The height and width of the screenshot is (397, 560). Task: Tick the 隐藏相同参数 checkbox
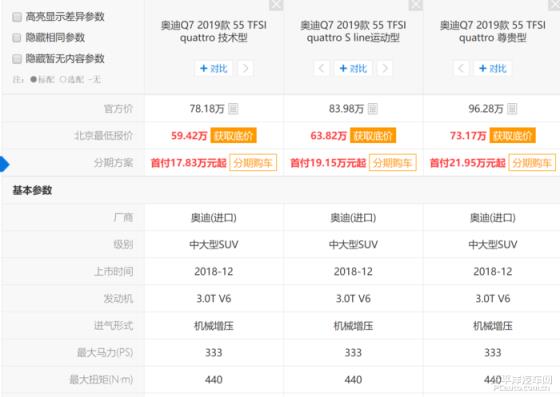pyautogui.click(x=17, y=38)
